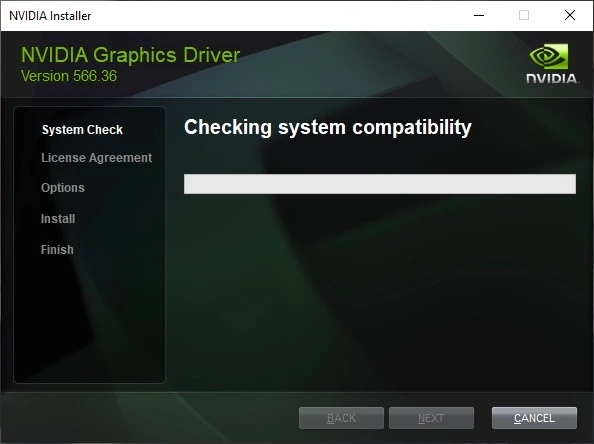Minimize the NVIDIA Installer window
The width and height of the screenshot is (594, 444).
click(x=479, y=16)
